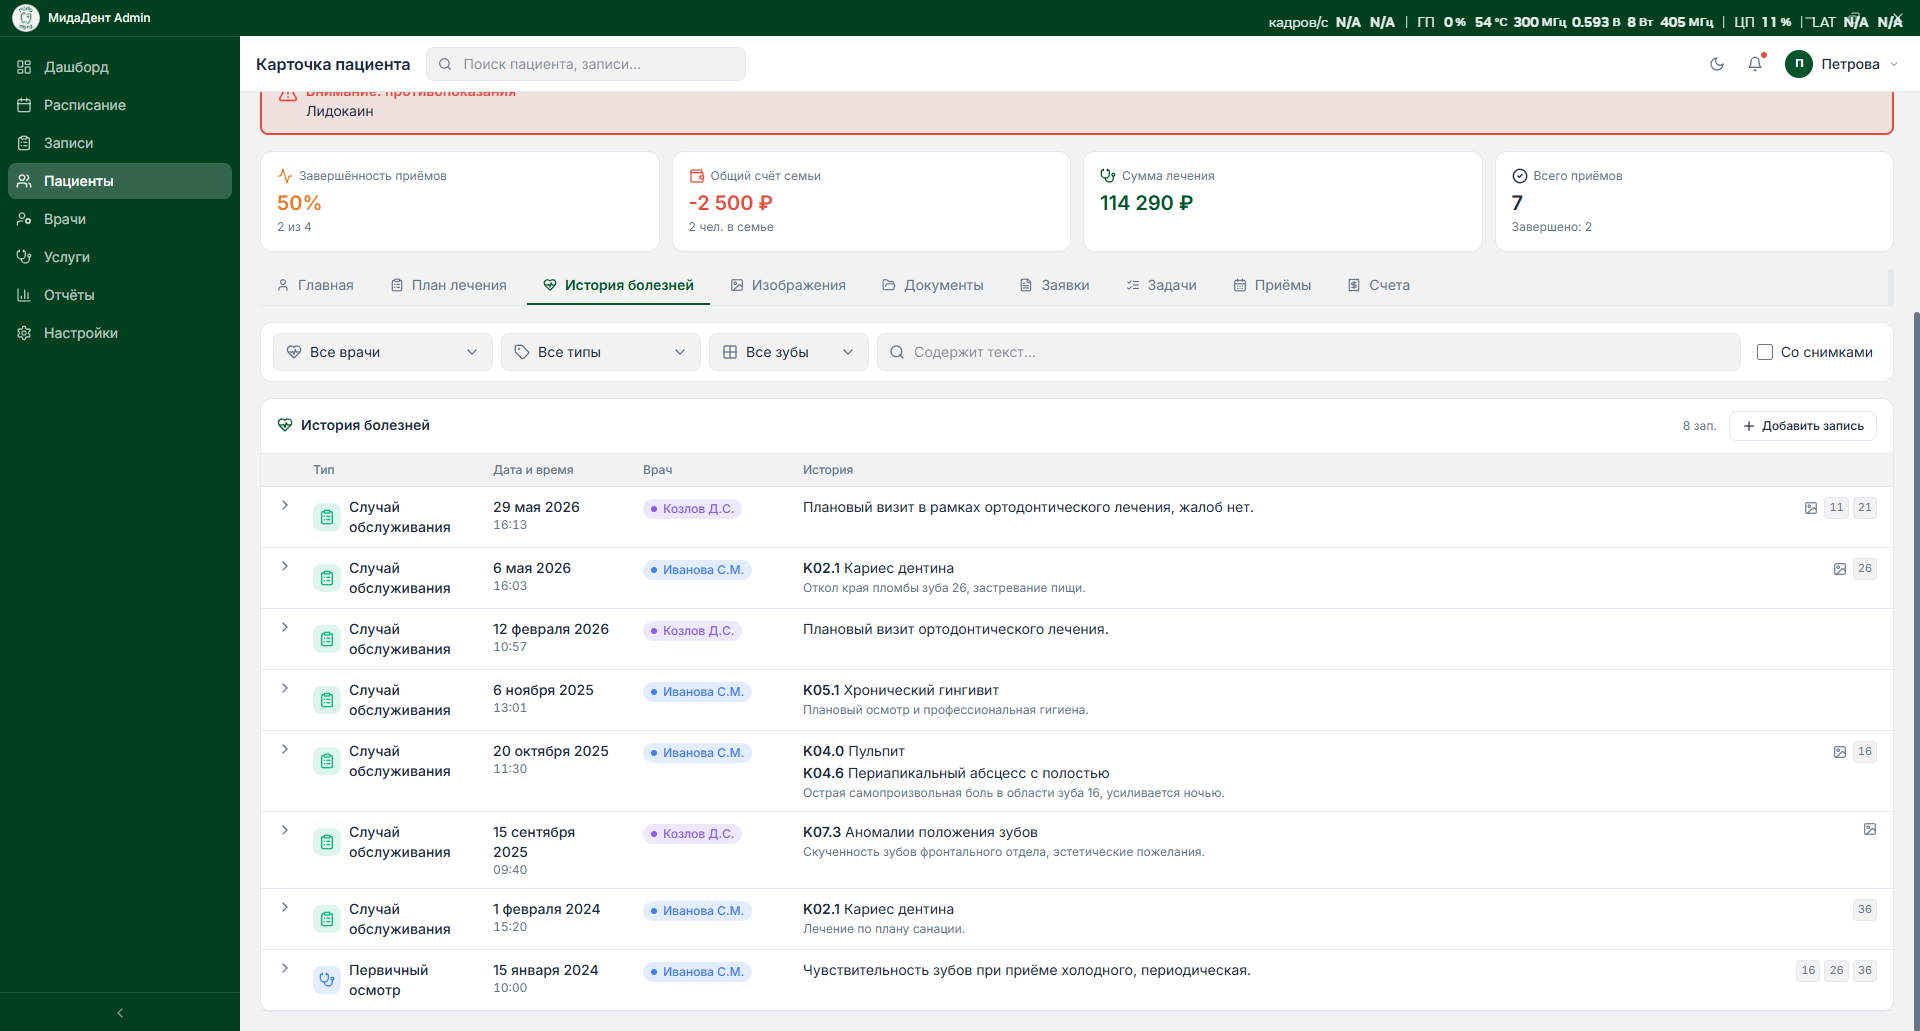This screenshot has width=1920, height=1031.
Task: Open Петрова user menu chevron
Action: 1894,64
